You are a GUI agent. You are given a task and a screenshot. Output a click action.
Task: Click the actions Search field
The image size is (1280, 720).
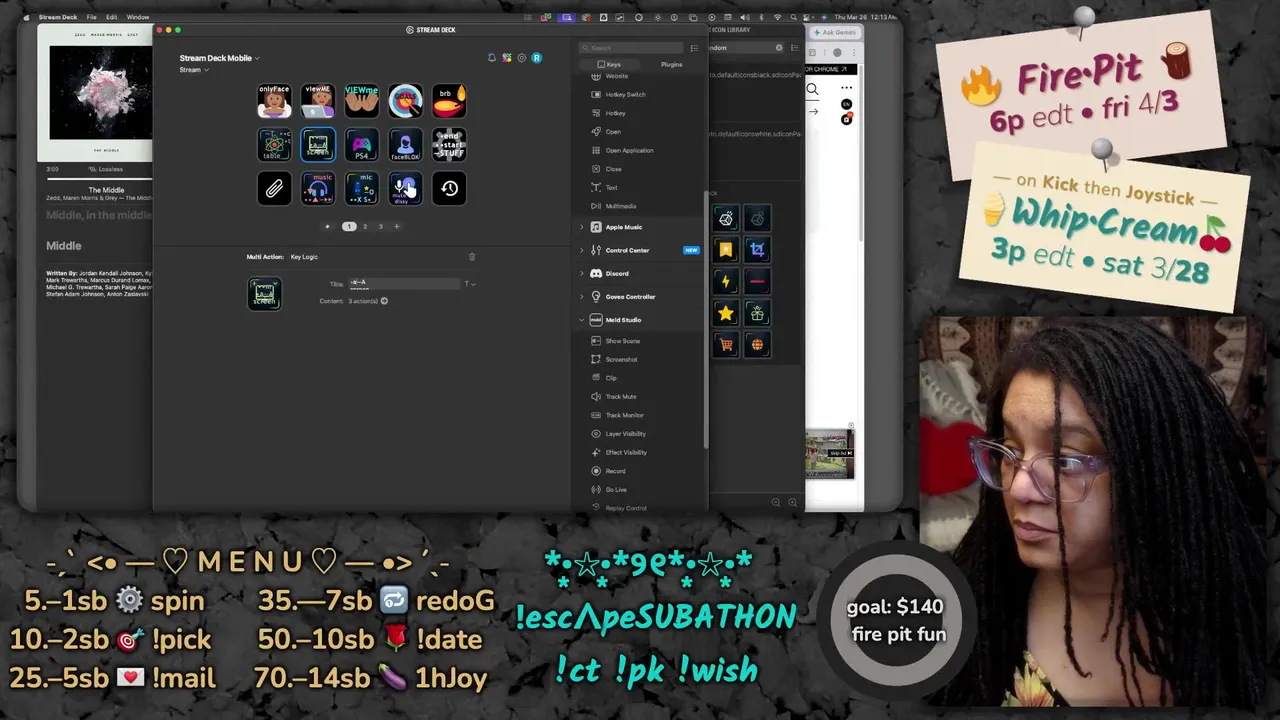click(631, 48)
